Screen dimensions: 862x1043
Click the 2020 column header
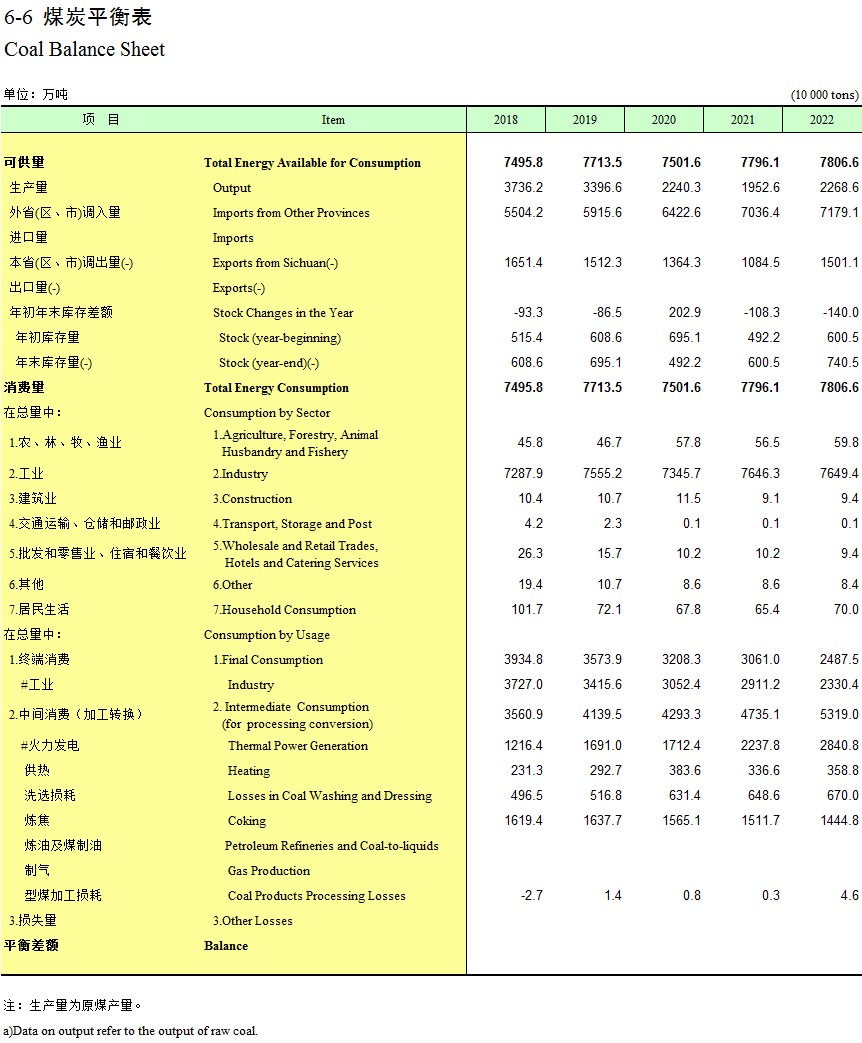coord(664,120)
